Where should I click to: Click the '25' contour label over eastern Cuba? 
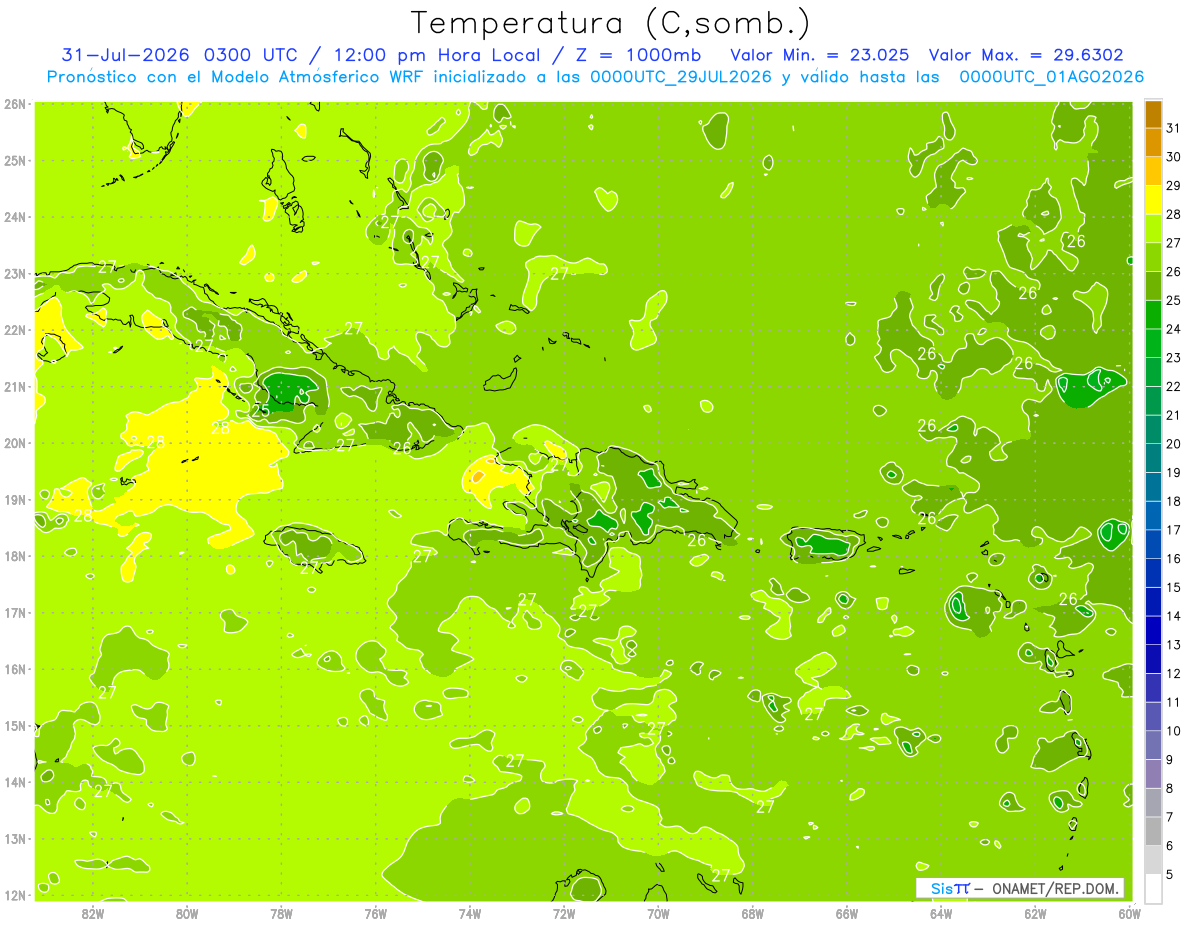(261, 410)
